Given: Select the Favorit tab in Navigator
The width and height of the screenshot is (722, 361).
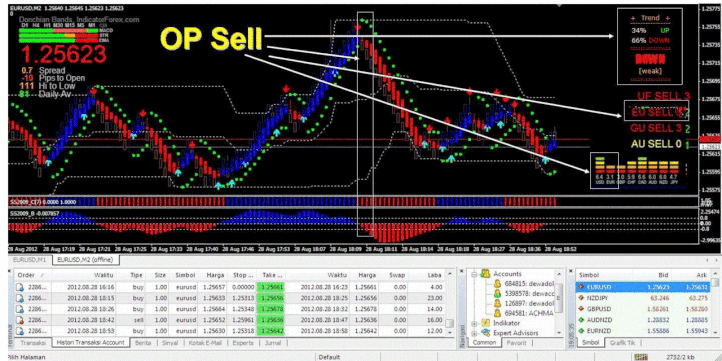Looking at the screenshot, I should [517, 343].
